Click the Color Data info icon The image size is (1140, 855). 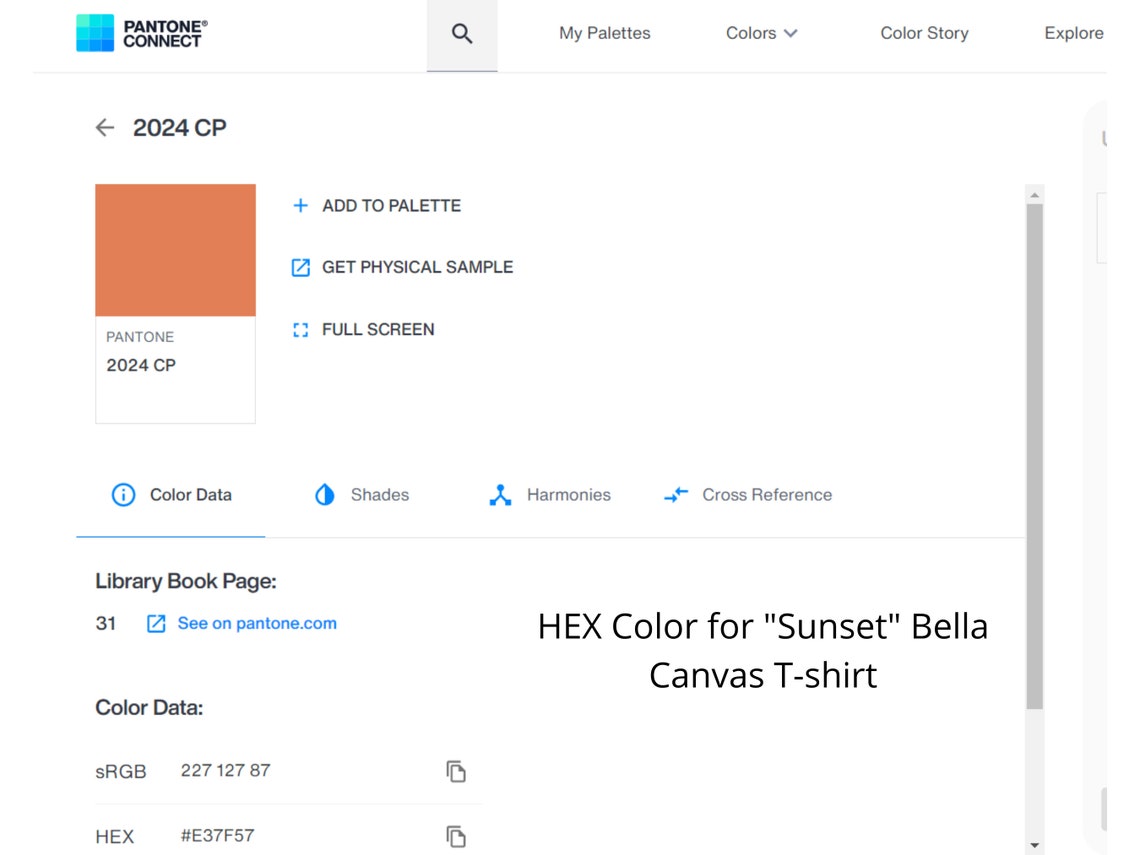click(x=122, y=494)
